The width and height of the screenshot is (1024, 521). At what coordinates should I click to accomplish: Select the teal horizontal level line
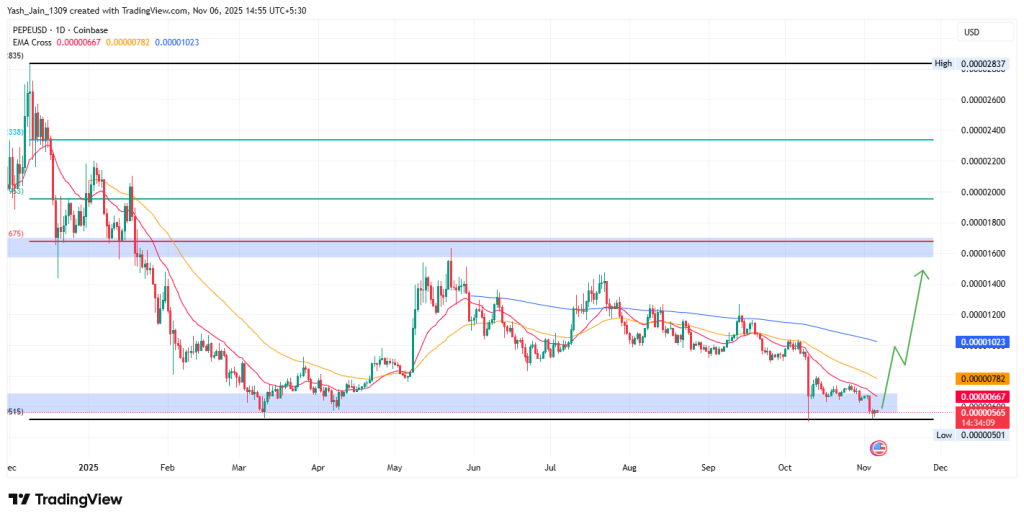(480, 140)
